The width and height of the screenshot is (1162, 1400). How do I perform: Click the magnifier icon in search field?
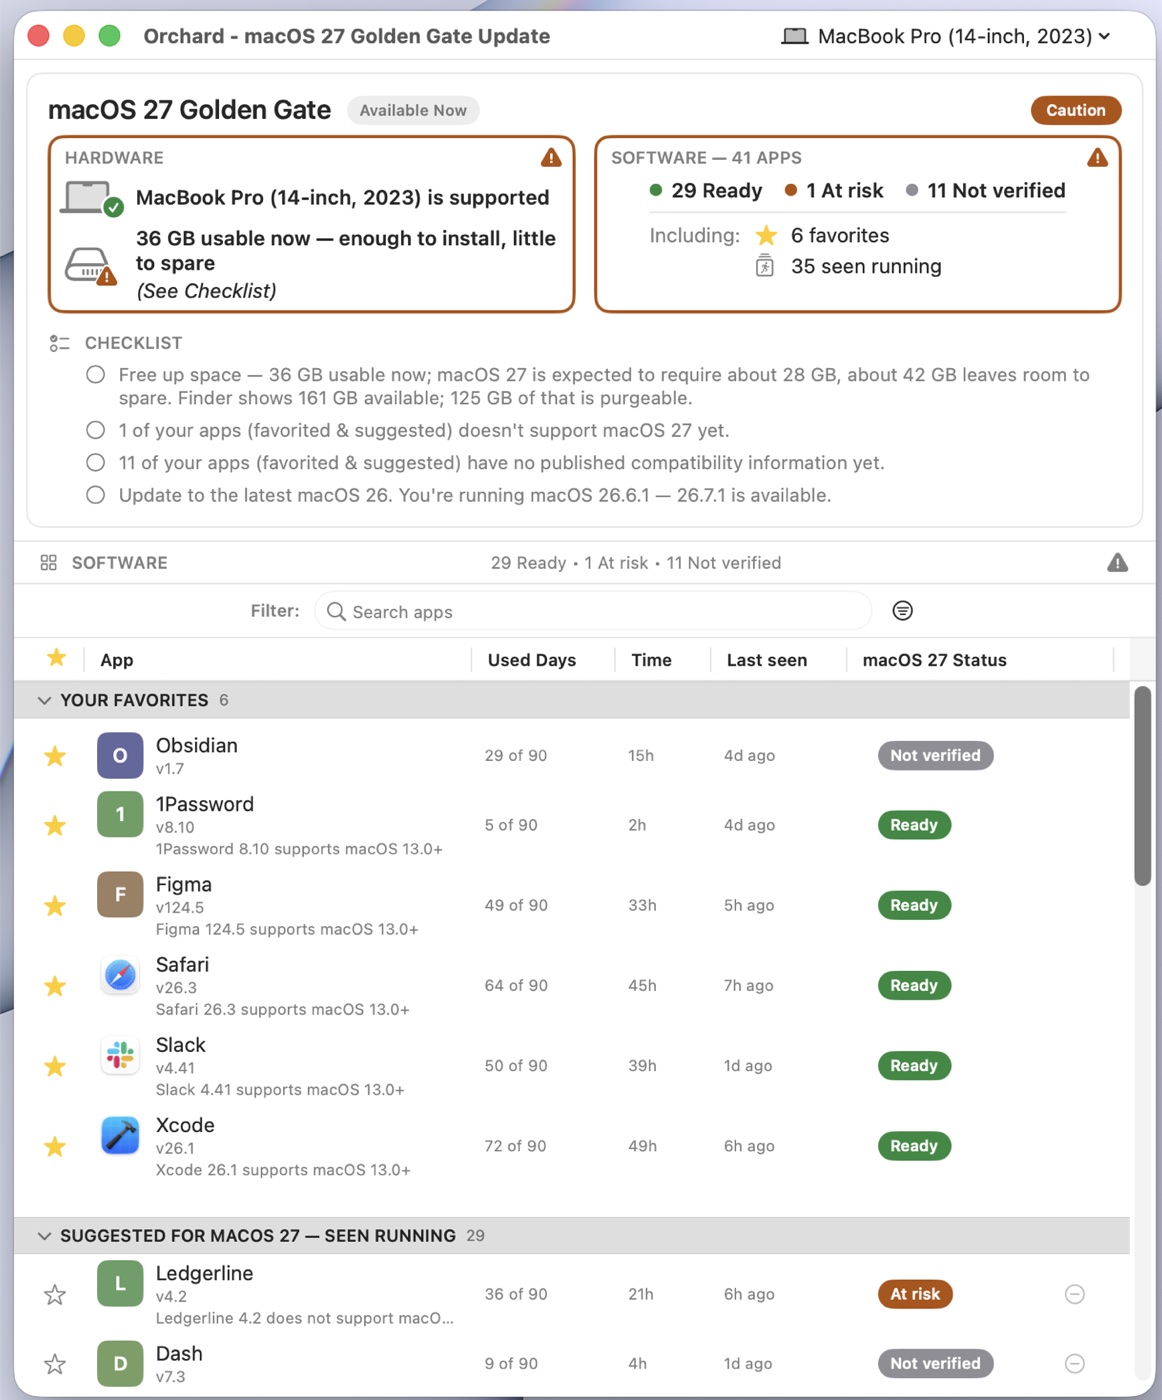[336, 611]
